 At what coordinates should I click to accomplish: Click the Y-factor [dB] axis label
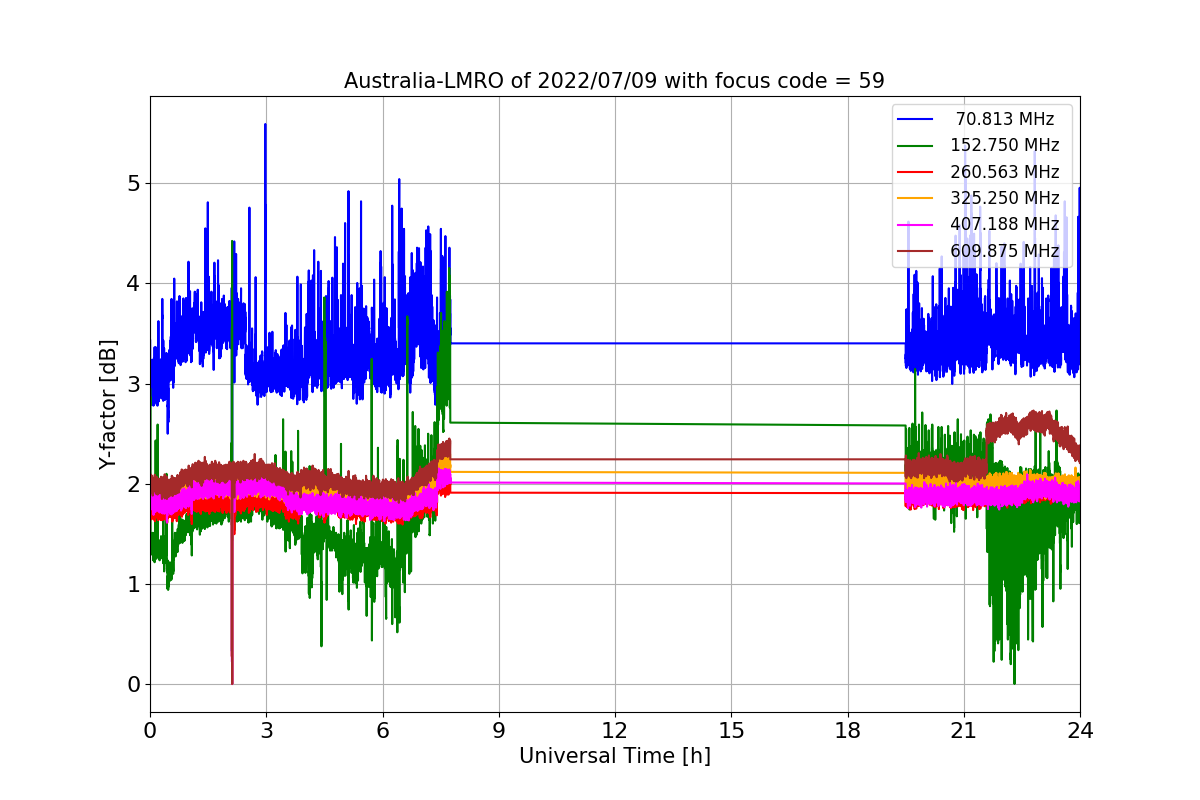[x=108, y=405]
